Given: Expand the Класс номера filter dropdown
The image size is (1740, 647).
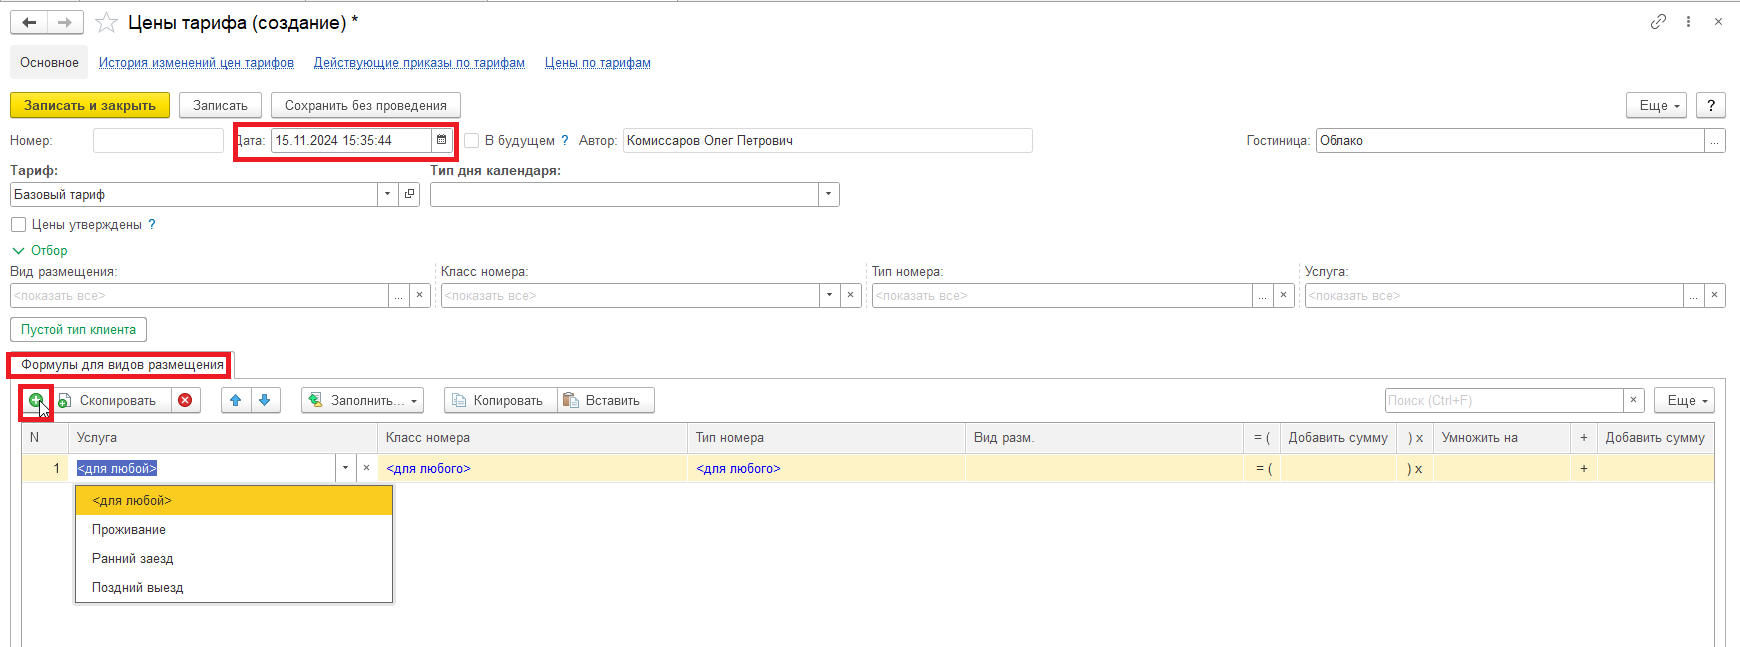Looking at the screenshot, I should 830,296.
